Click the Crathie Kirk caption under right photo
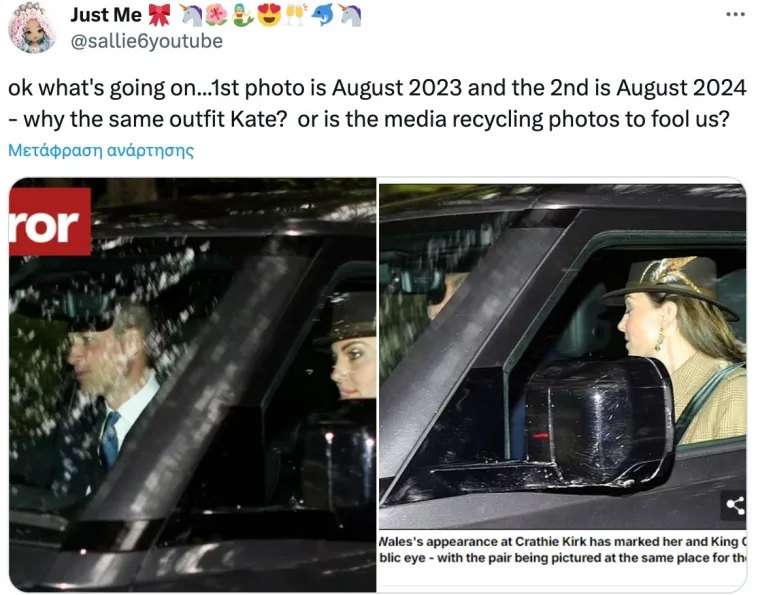 point(563,550)
